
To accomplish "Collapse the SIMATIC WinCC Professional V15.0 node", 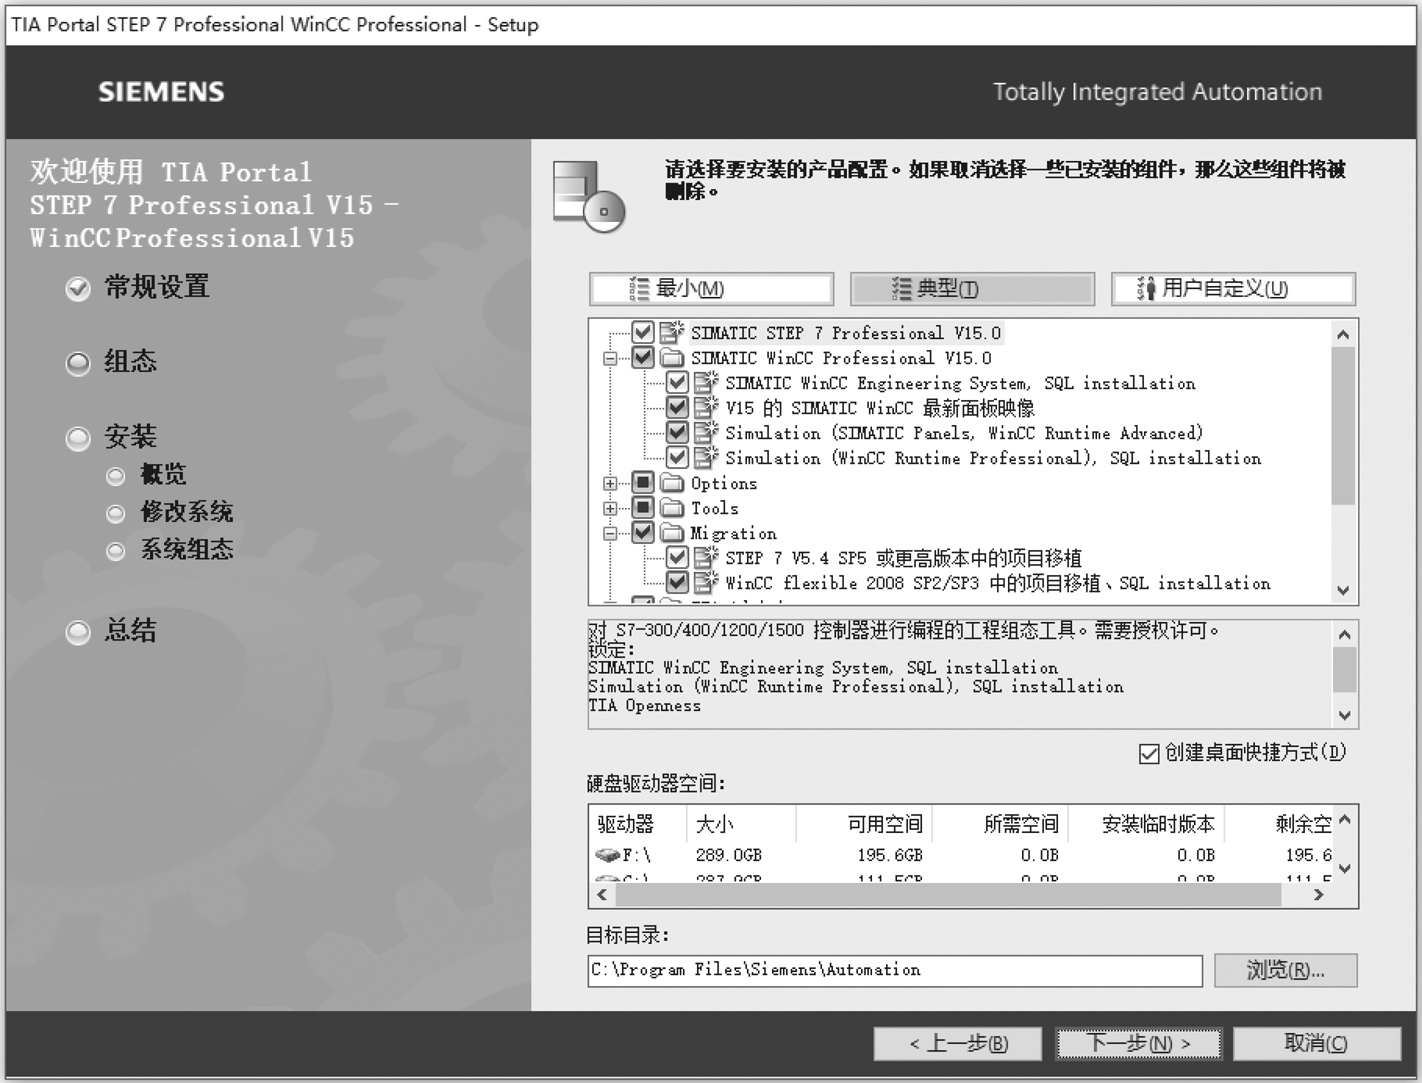I will (x=609, y=358).
